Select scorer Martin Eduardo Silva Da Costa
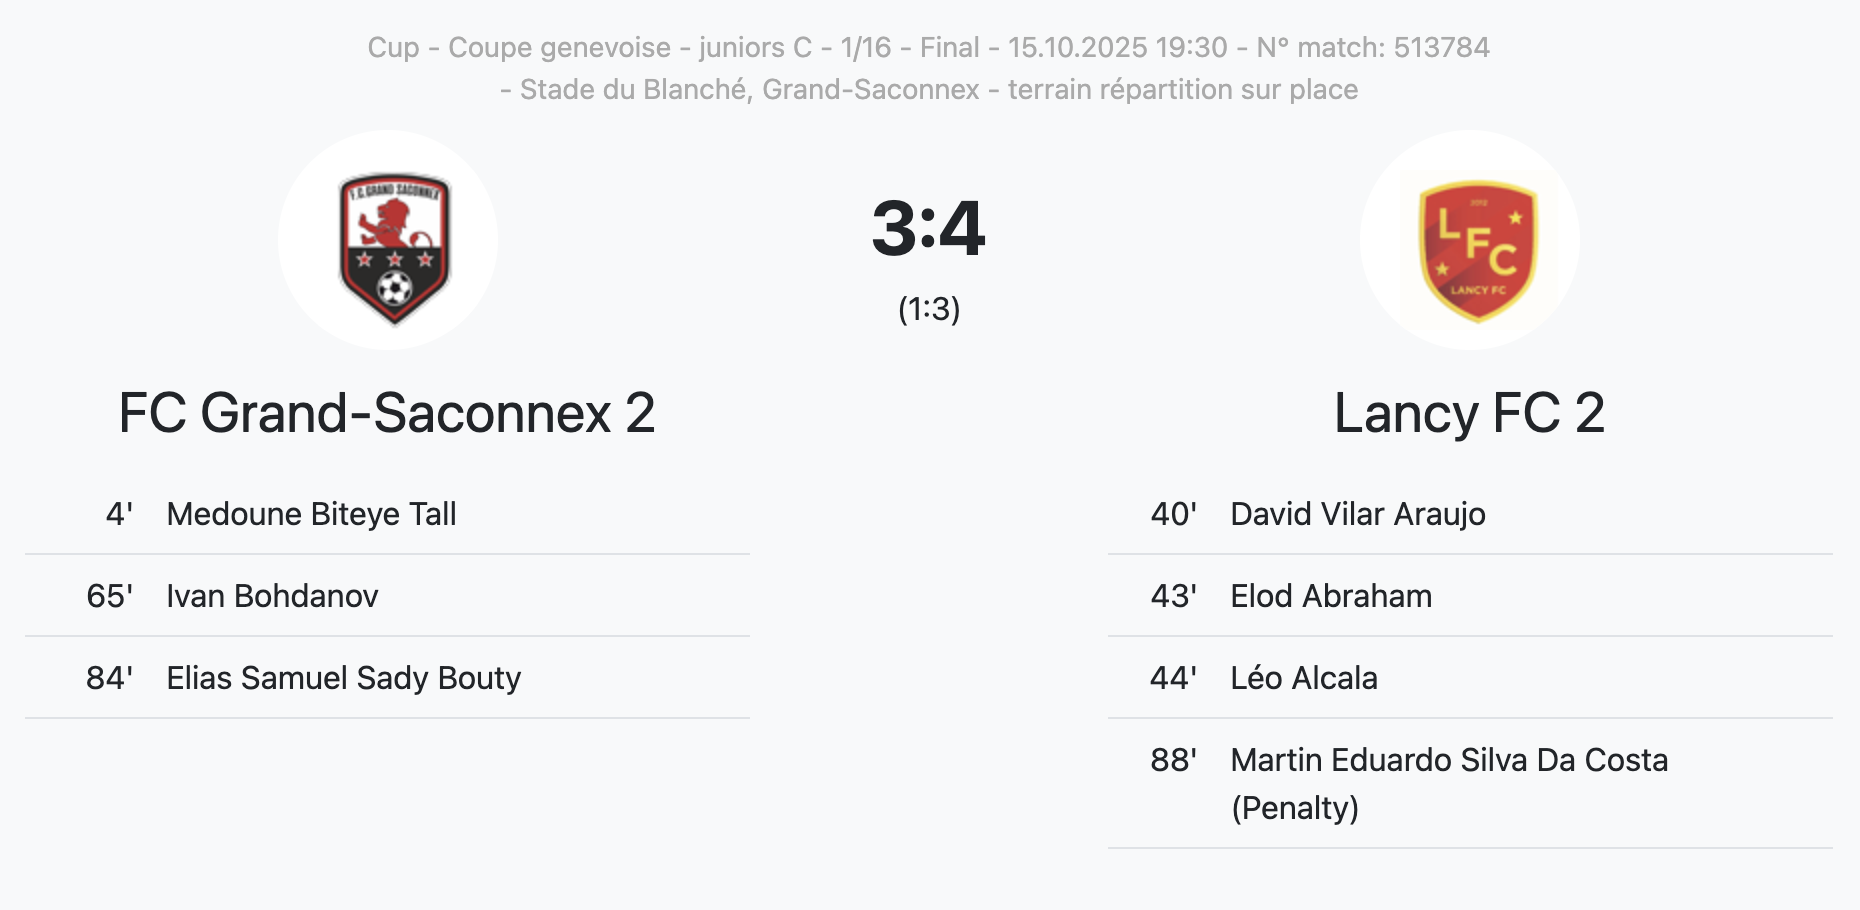Screen dimensions: 1860x910 (1448, 760)
